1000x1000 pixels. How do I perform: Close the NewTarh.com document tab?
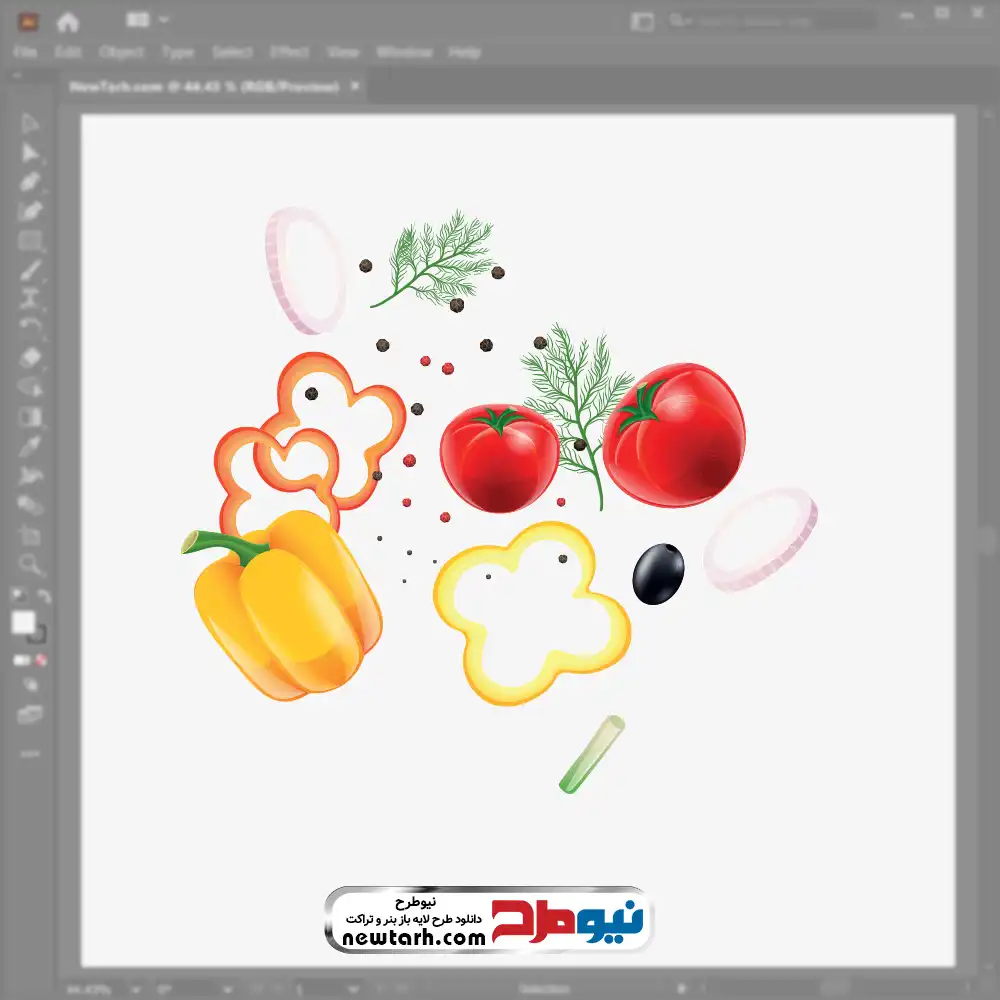point(355,87)
